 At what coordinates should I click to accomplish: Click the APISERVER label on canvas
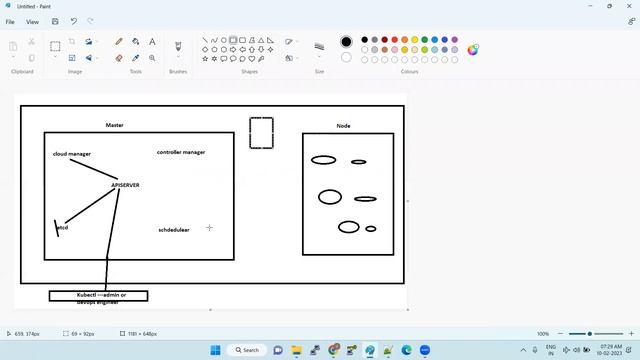pyautogui.click(x=125, y=185)
